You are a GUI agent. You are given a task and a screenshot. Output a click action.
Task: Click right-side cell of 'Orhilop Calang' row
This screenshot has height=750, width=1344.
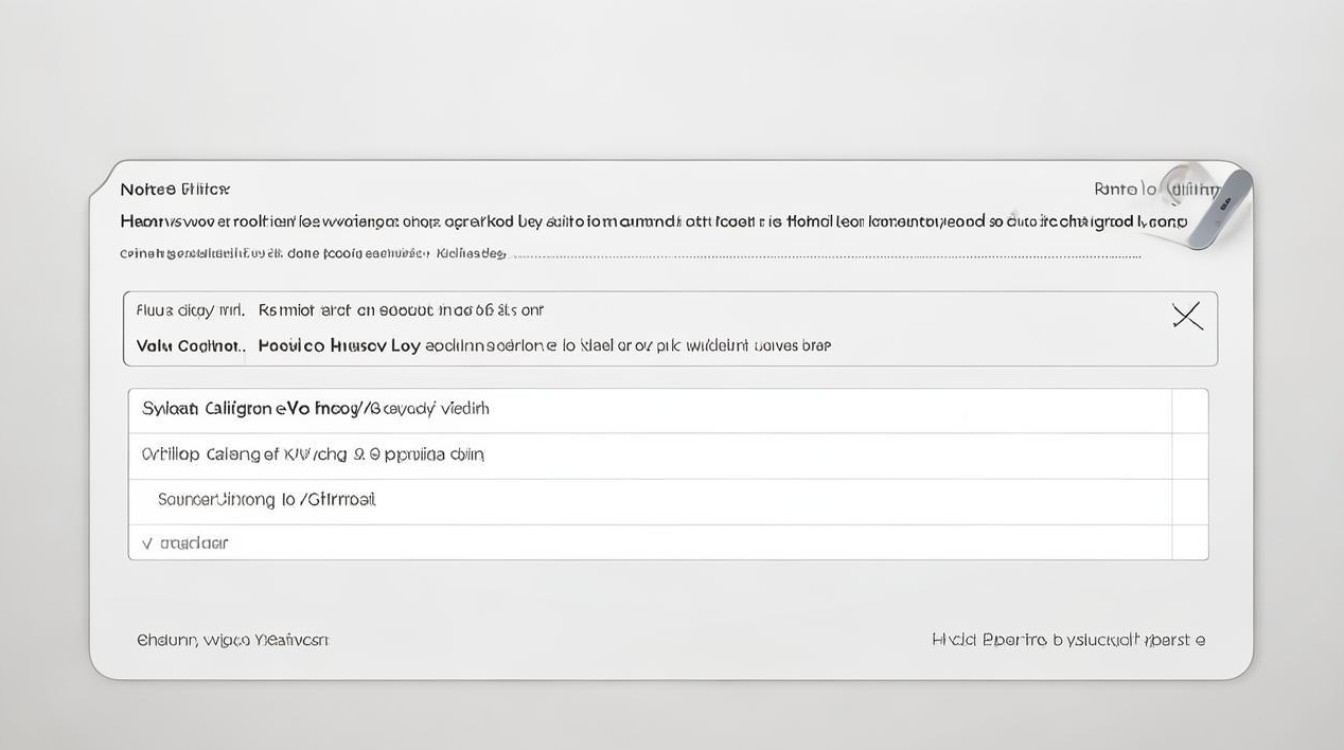coord(1189,455)
